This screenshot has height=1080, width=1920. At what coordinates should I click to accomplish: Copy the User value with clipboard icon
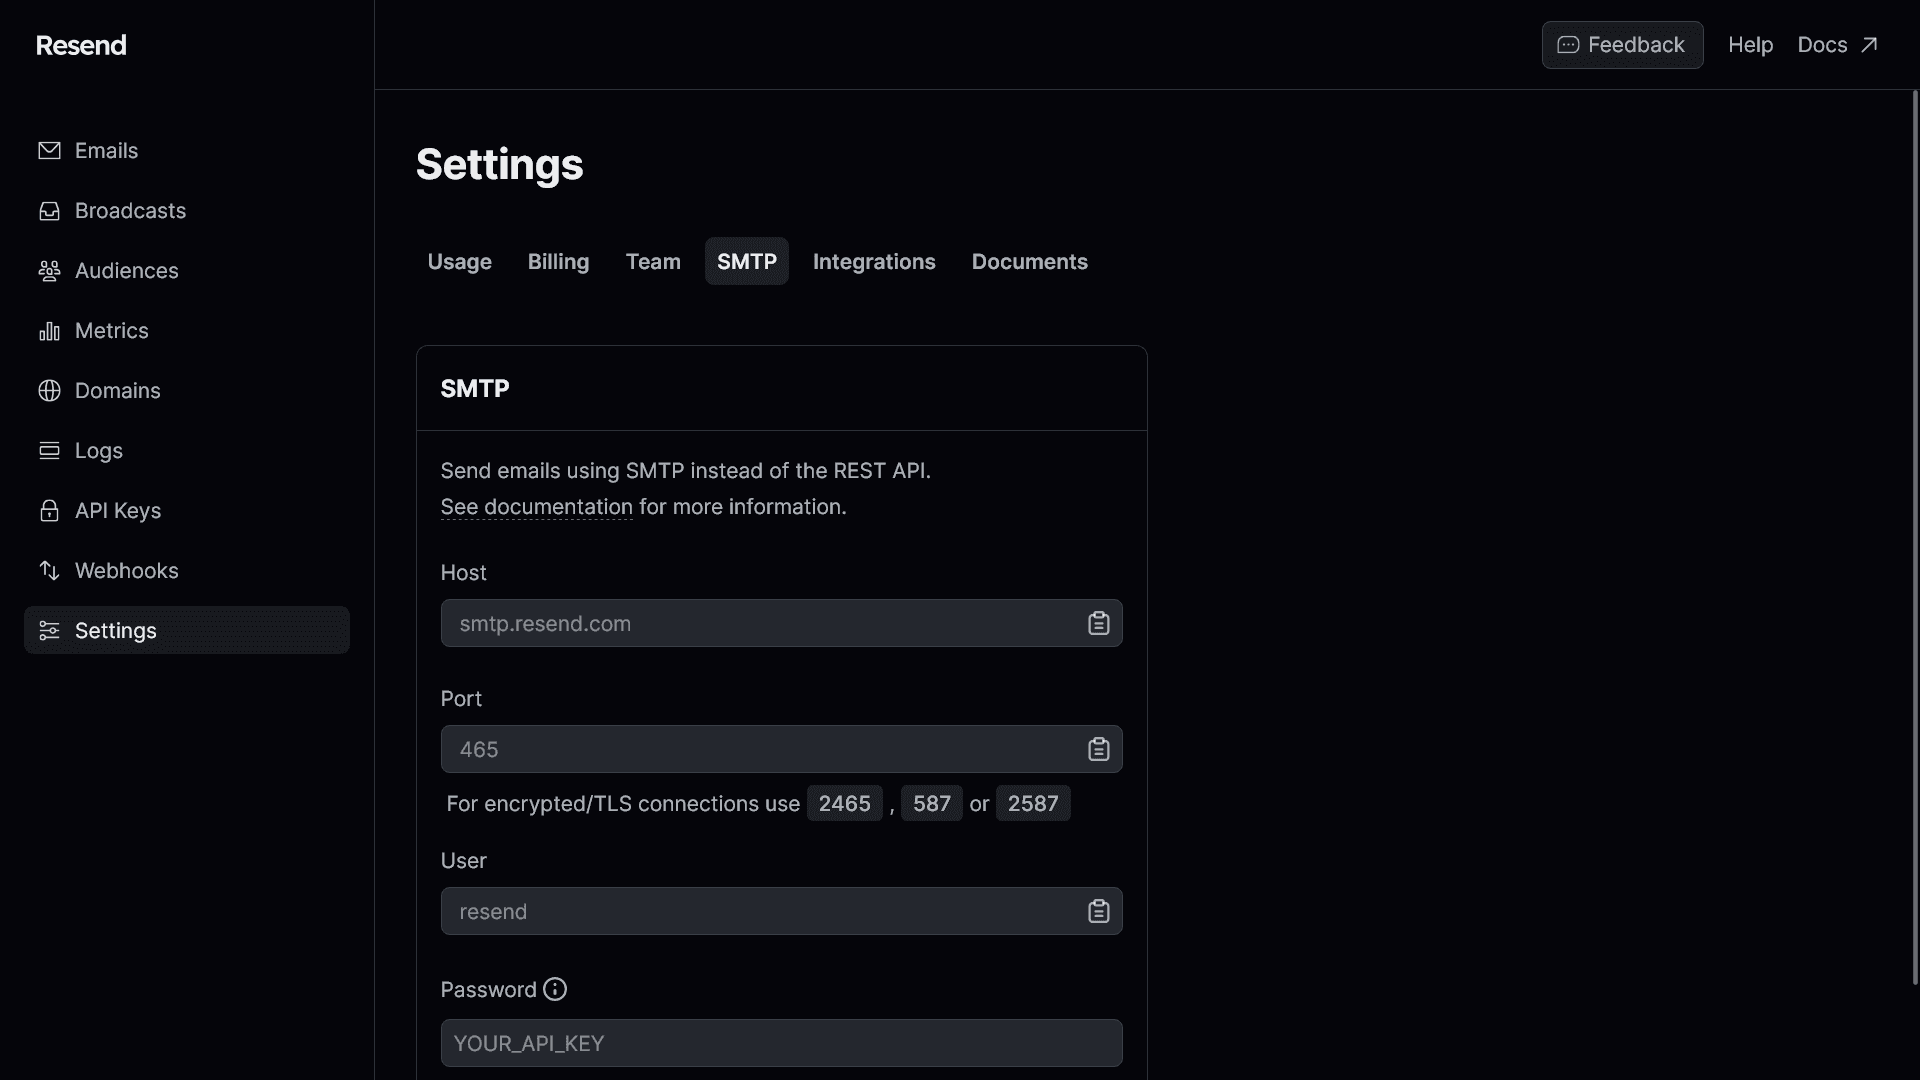coord(1098,911)
